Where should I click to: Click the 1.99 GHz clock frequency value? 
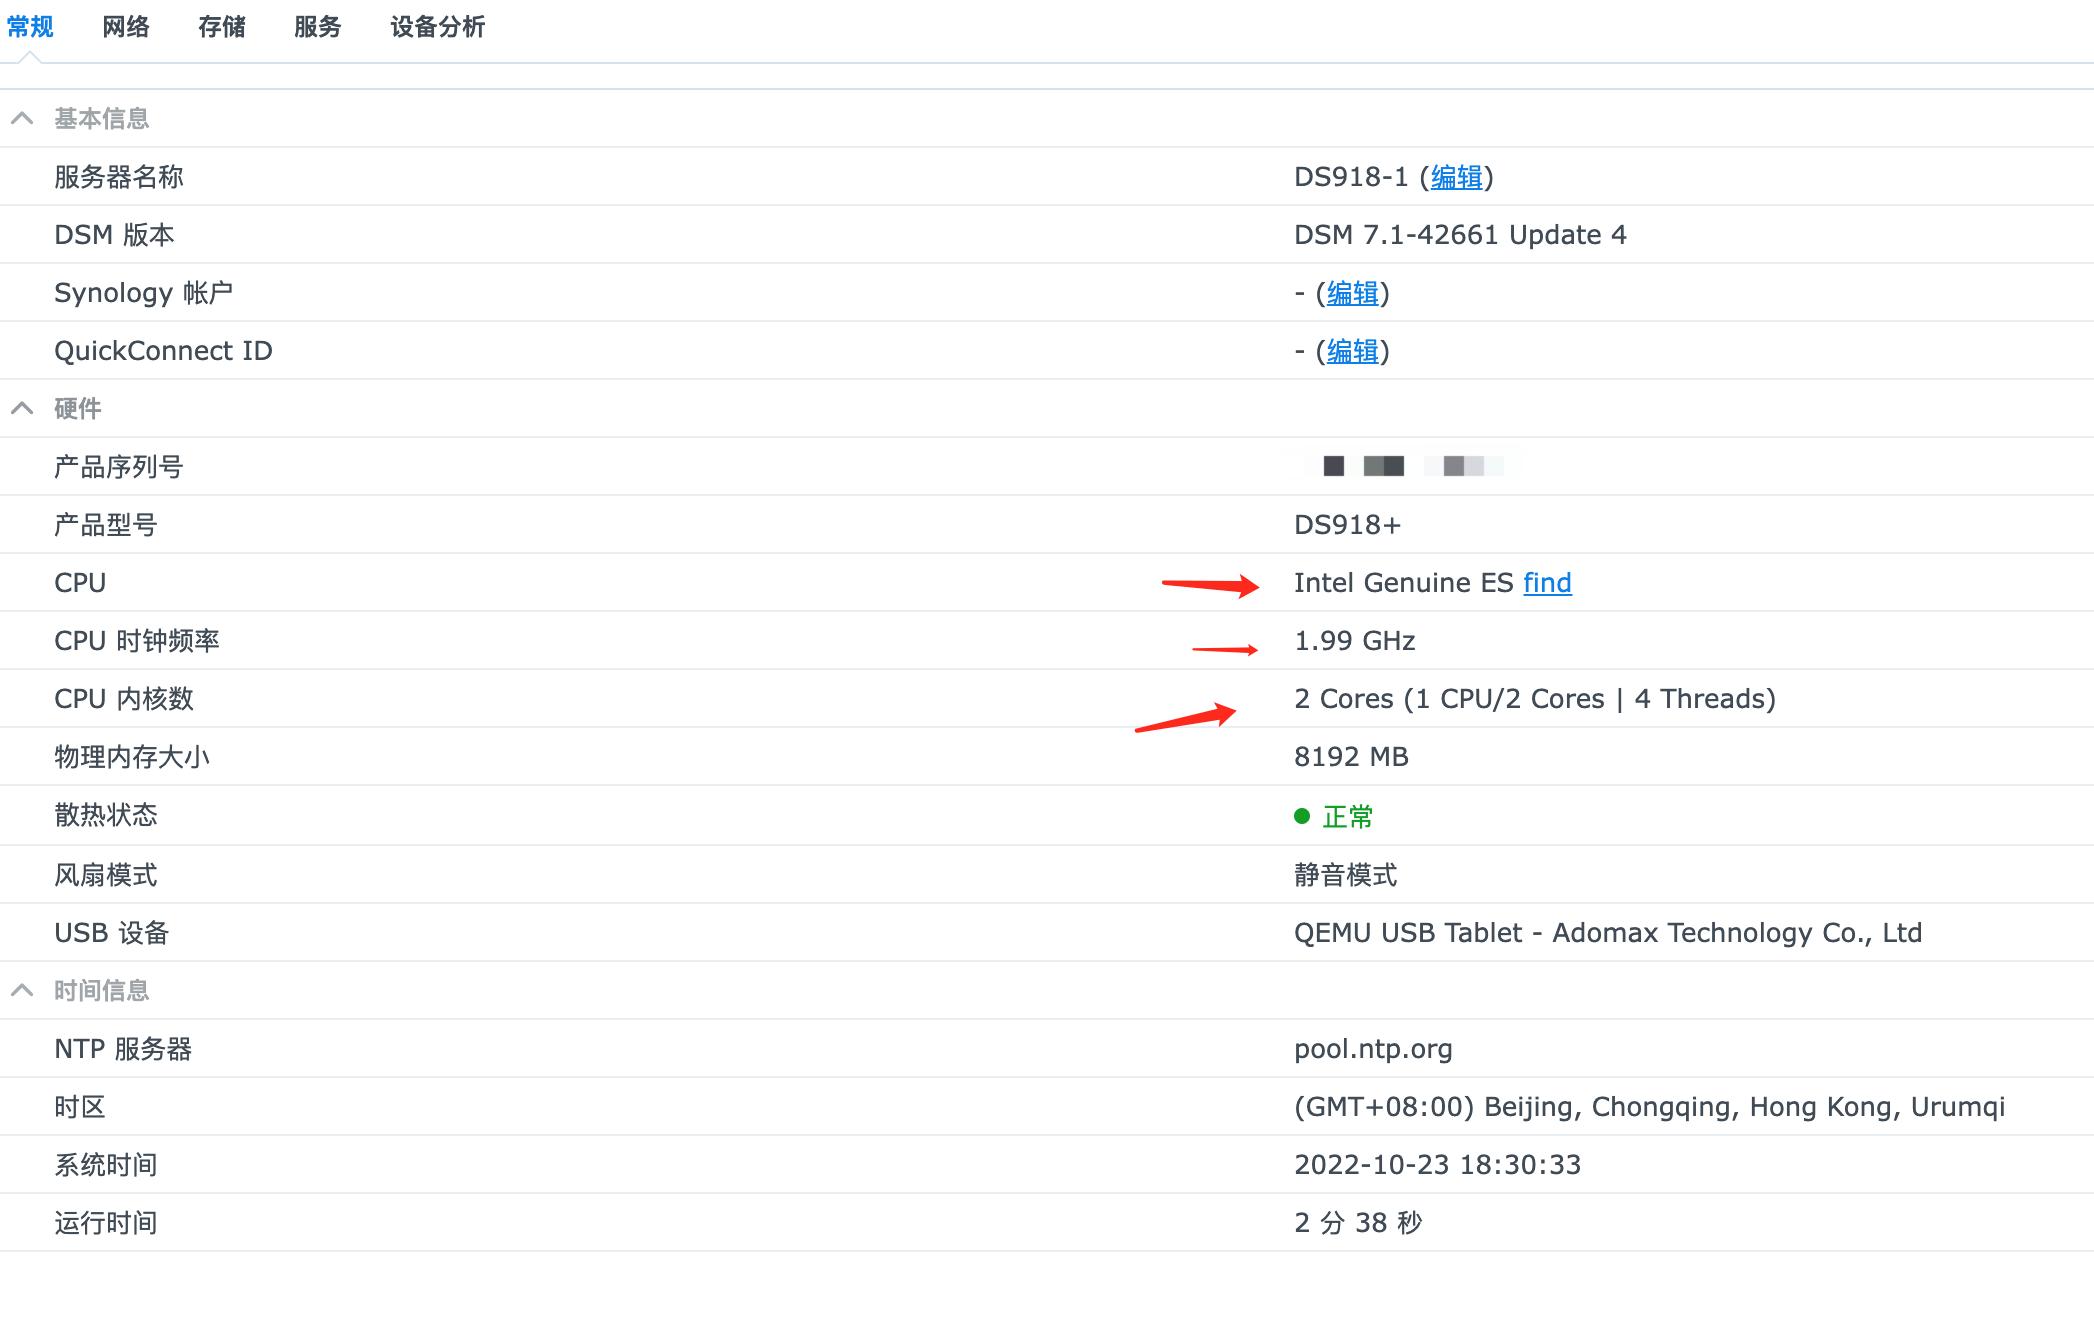coord(1355,641)
